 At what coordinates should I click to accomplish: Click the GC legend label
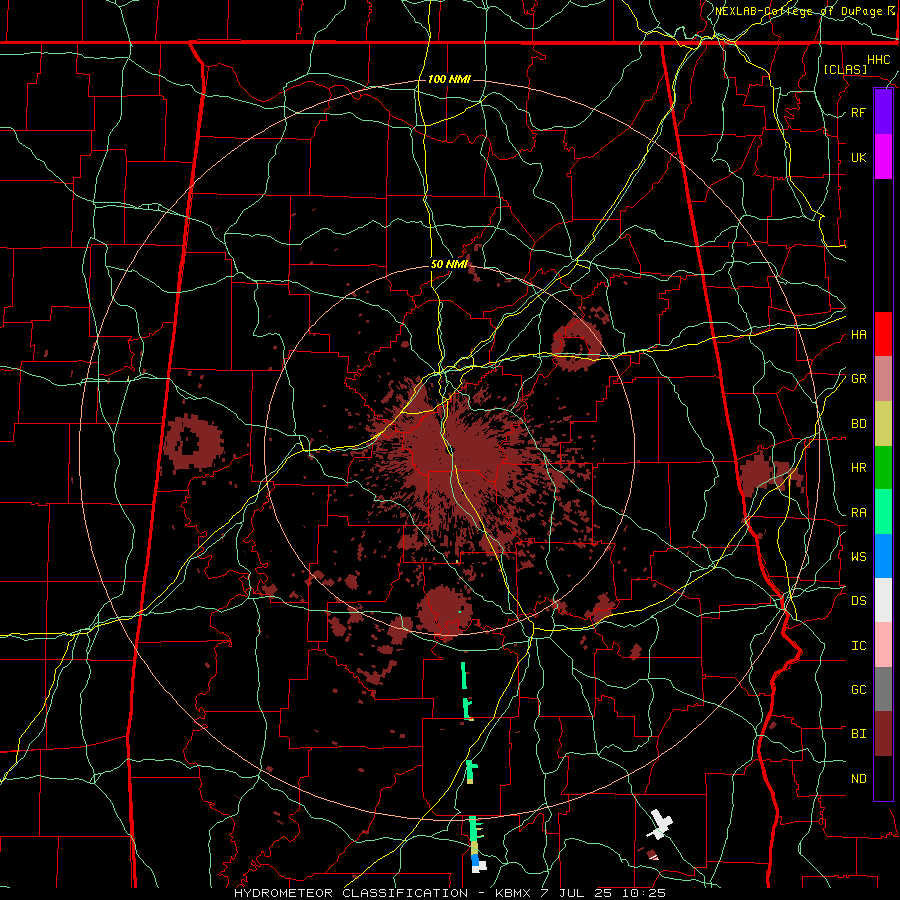(858, 690)
